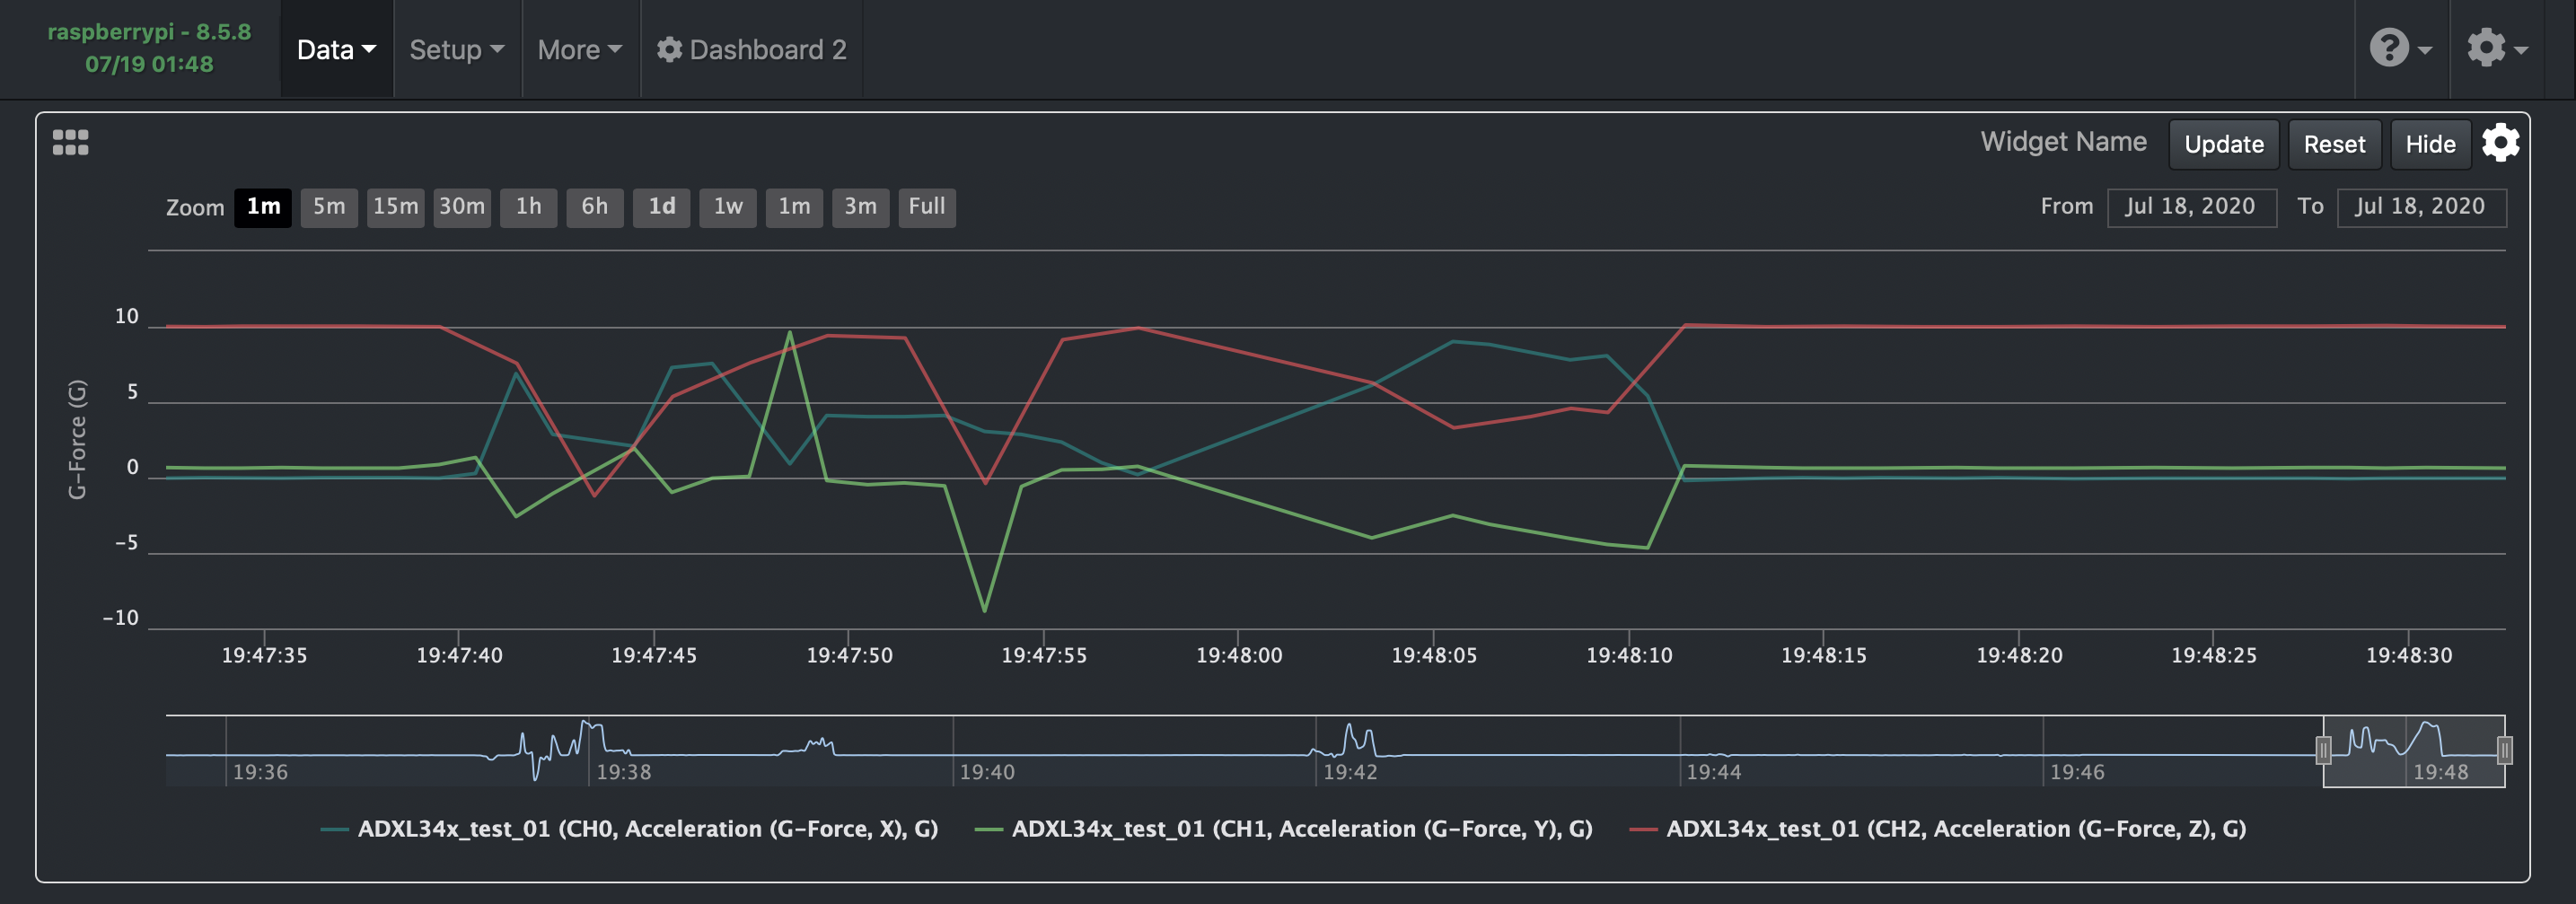Click the Update button
This screenshot has width=2576, height=904.
2223,144
